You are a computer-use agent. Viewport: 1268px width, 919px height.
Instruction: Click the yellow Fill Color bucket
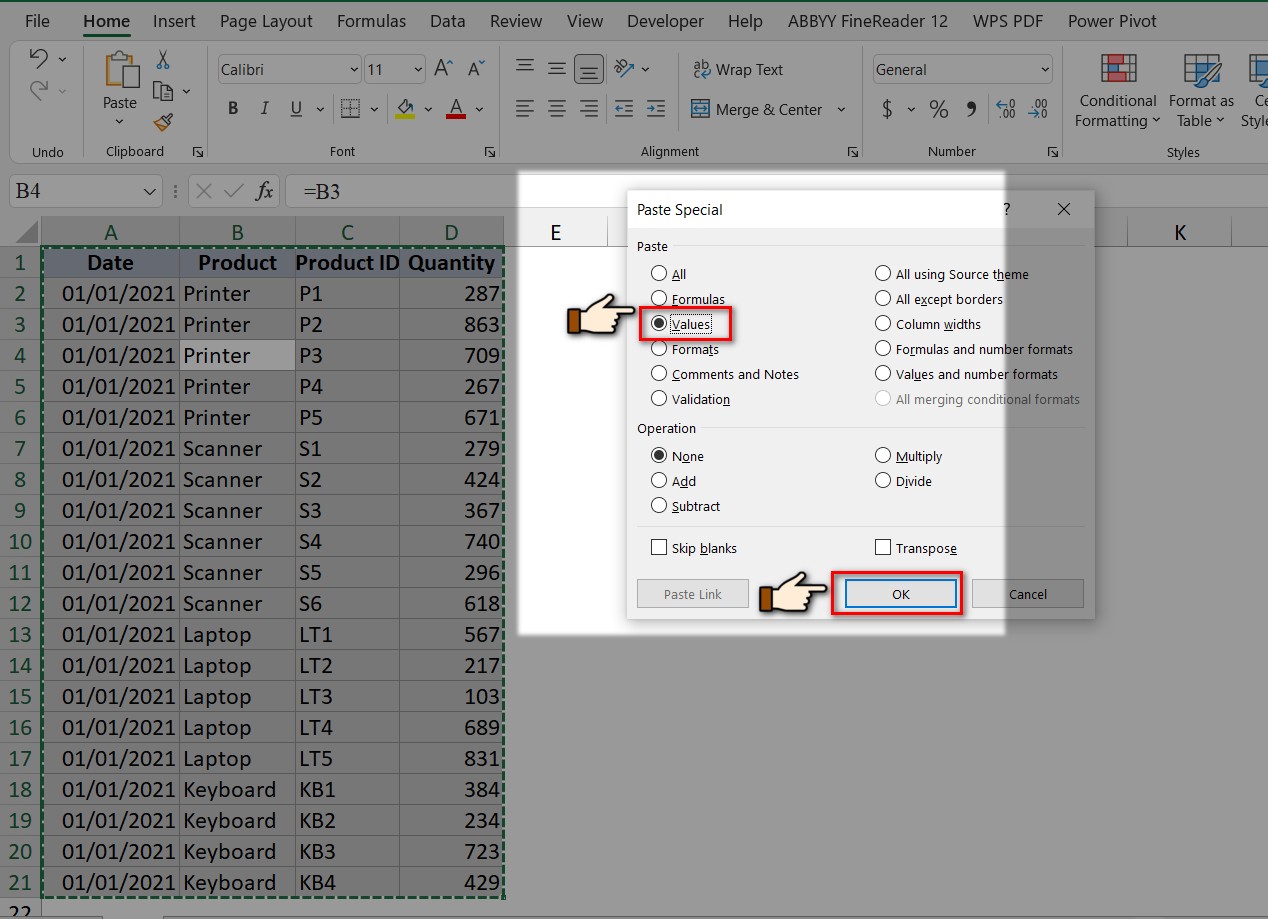point(405,109)
